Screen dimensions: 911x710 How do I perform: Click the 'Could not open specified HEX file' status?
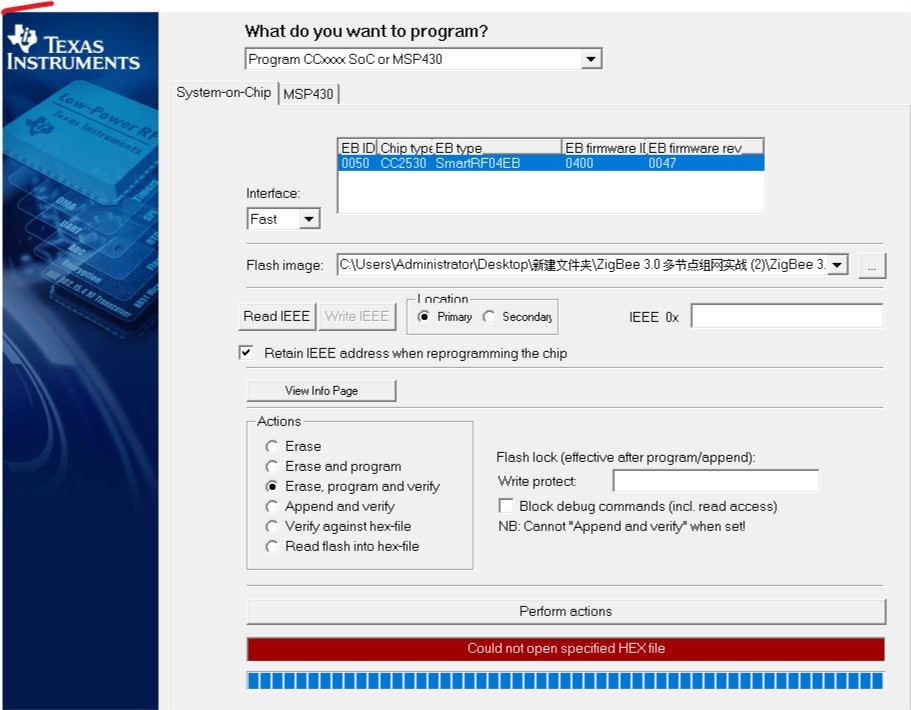click(566, 649)
